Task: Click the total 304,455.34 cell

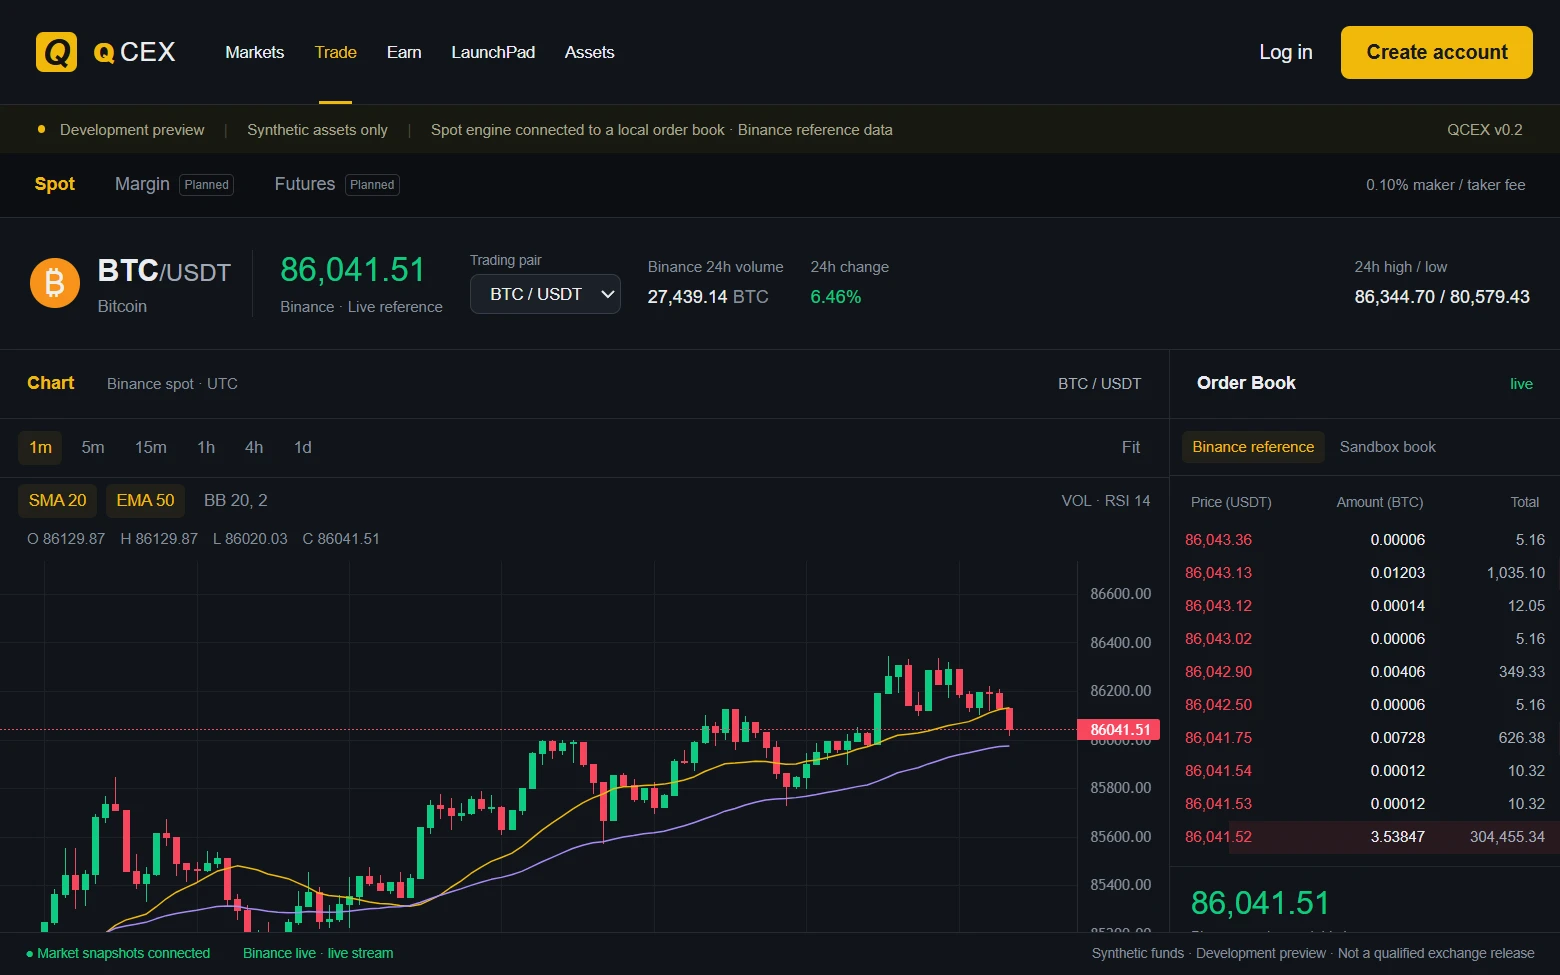Action: tap(1507, 837)
